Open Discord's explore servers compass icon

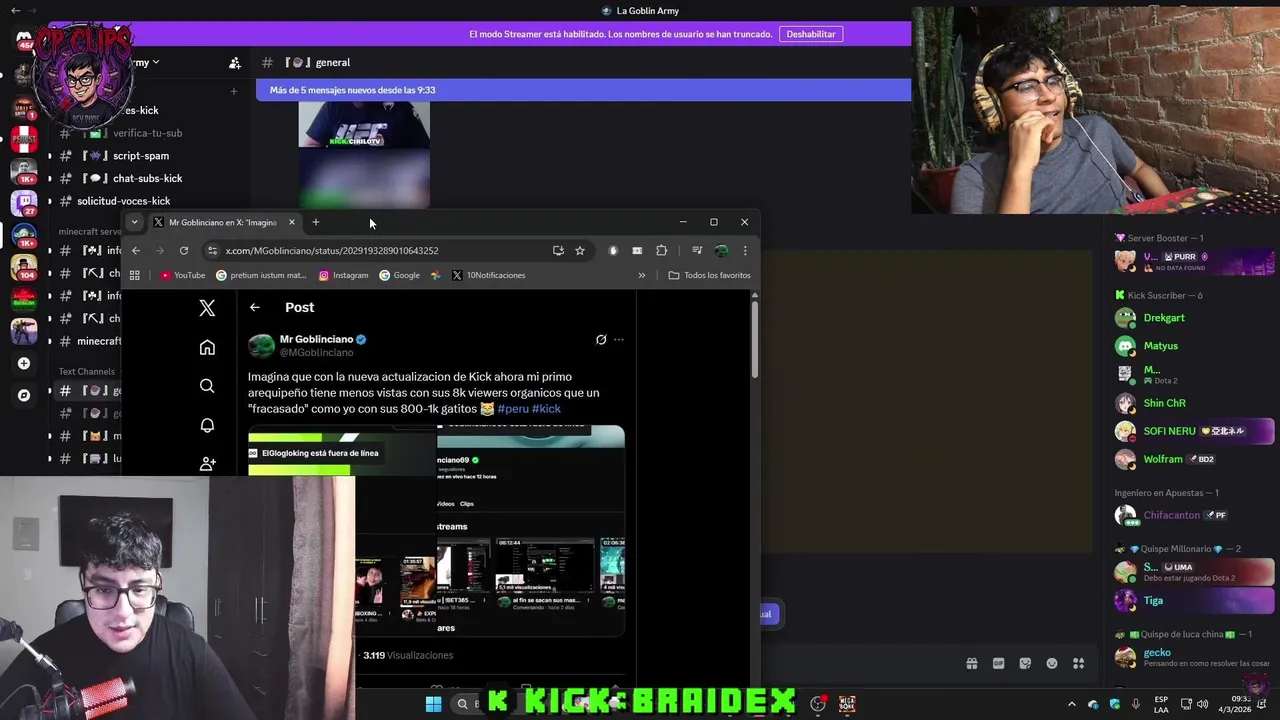coord(24,395)
